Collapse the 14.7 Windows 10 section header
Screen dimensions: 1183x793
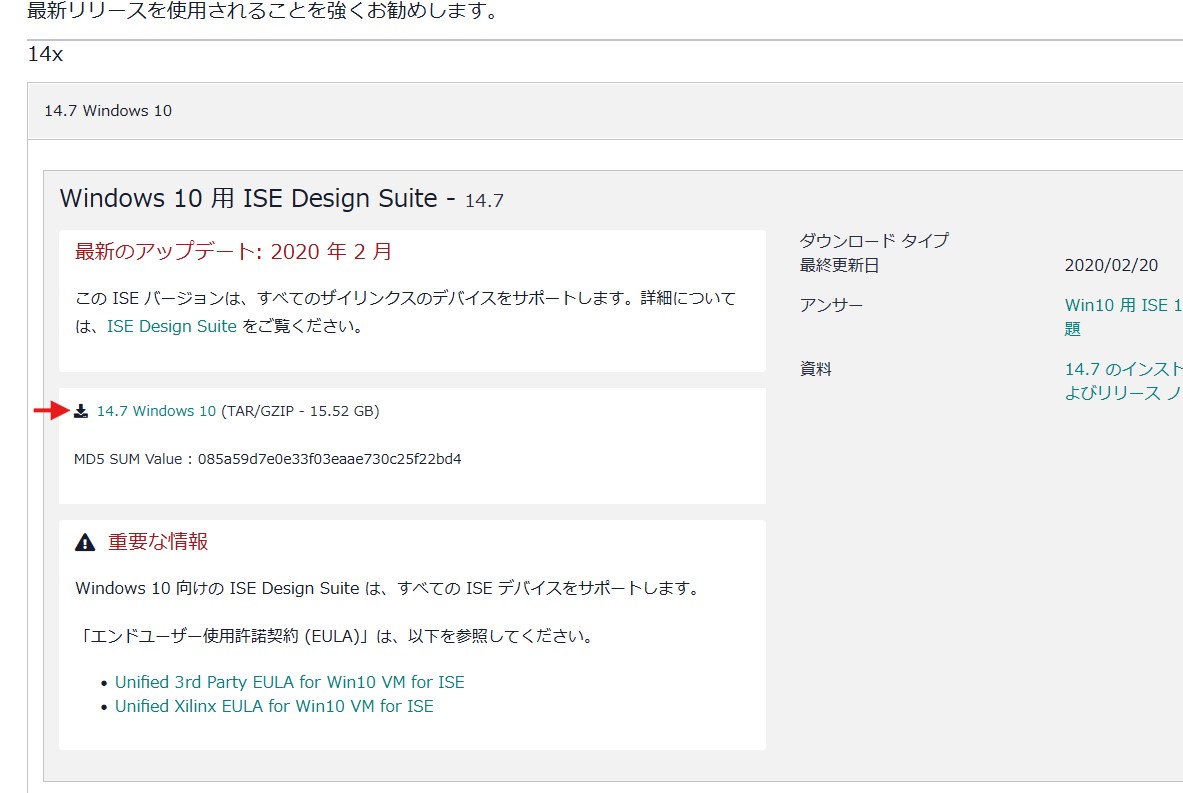605,111
